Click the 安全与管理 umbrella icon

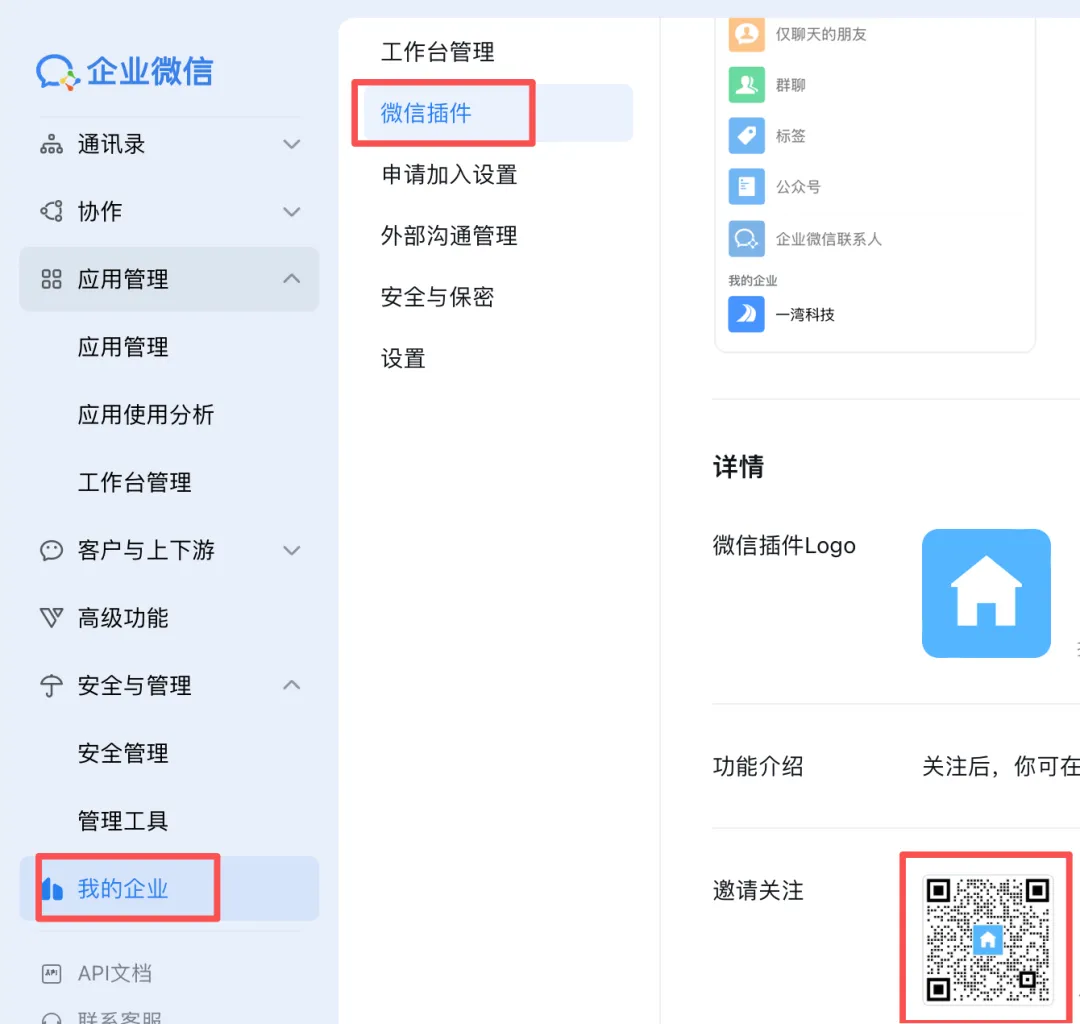(x=52, y=686)
